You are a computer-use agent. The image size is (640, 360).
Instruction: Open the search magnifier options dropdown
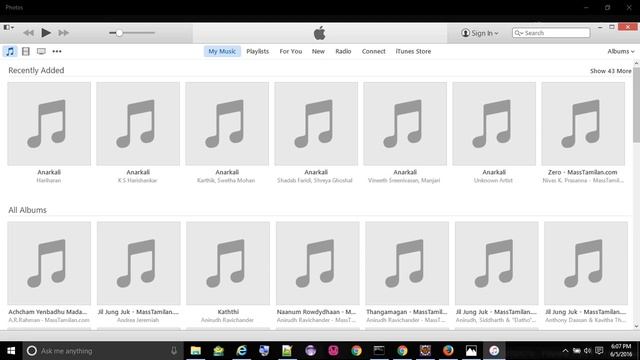[x=519, y=33]
